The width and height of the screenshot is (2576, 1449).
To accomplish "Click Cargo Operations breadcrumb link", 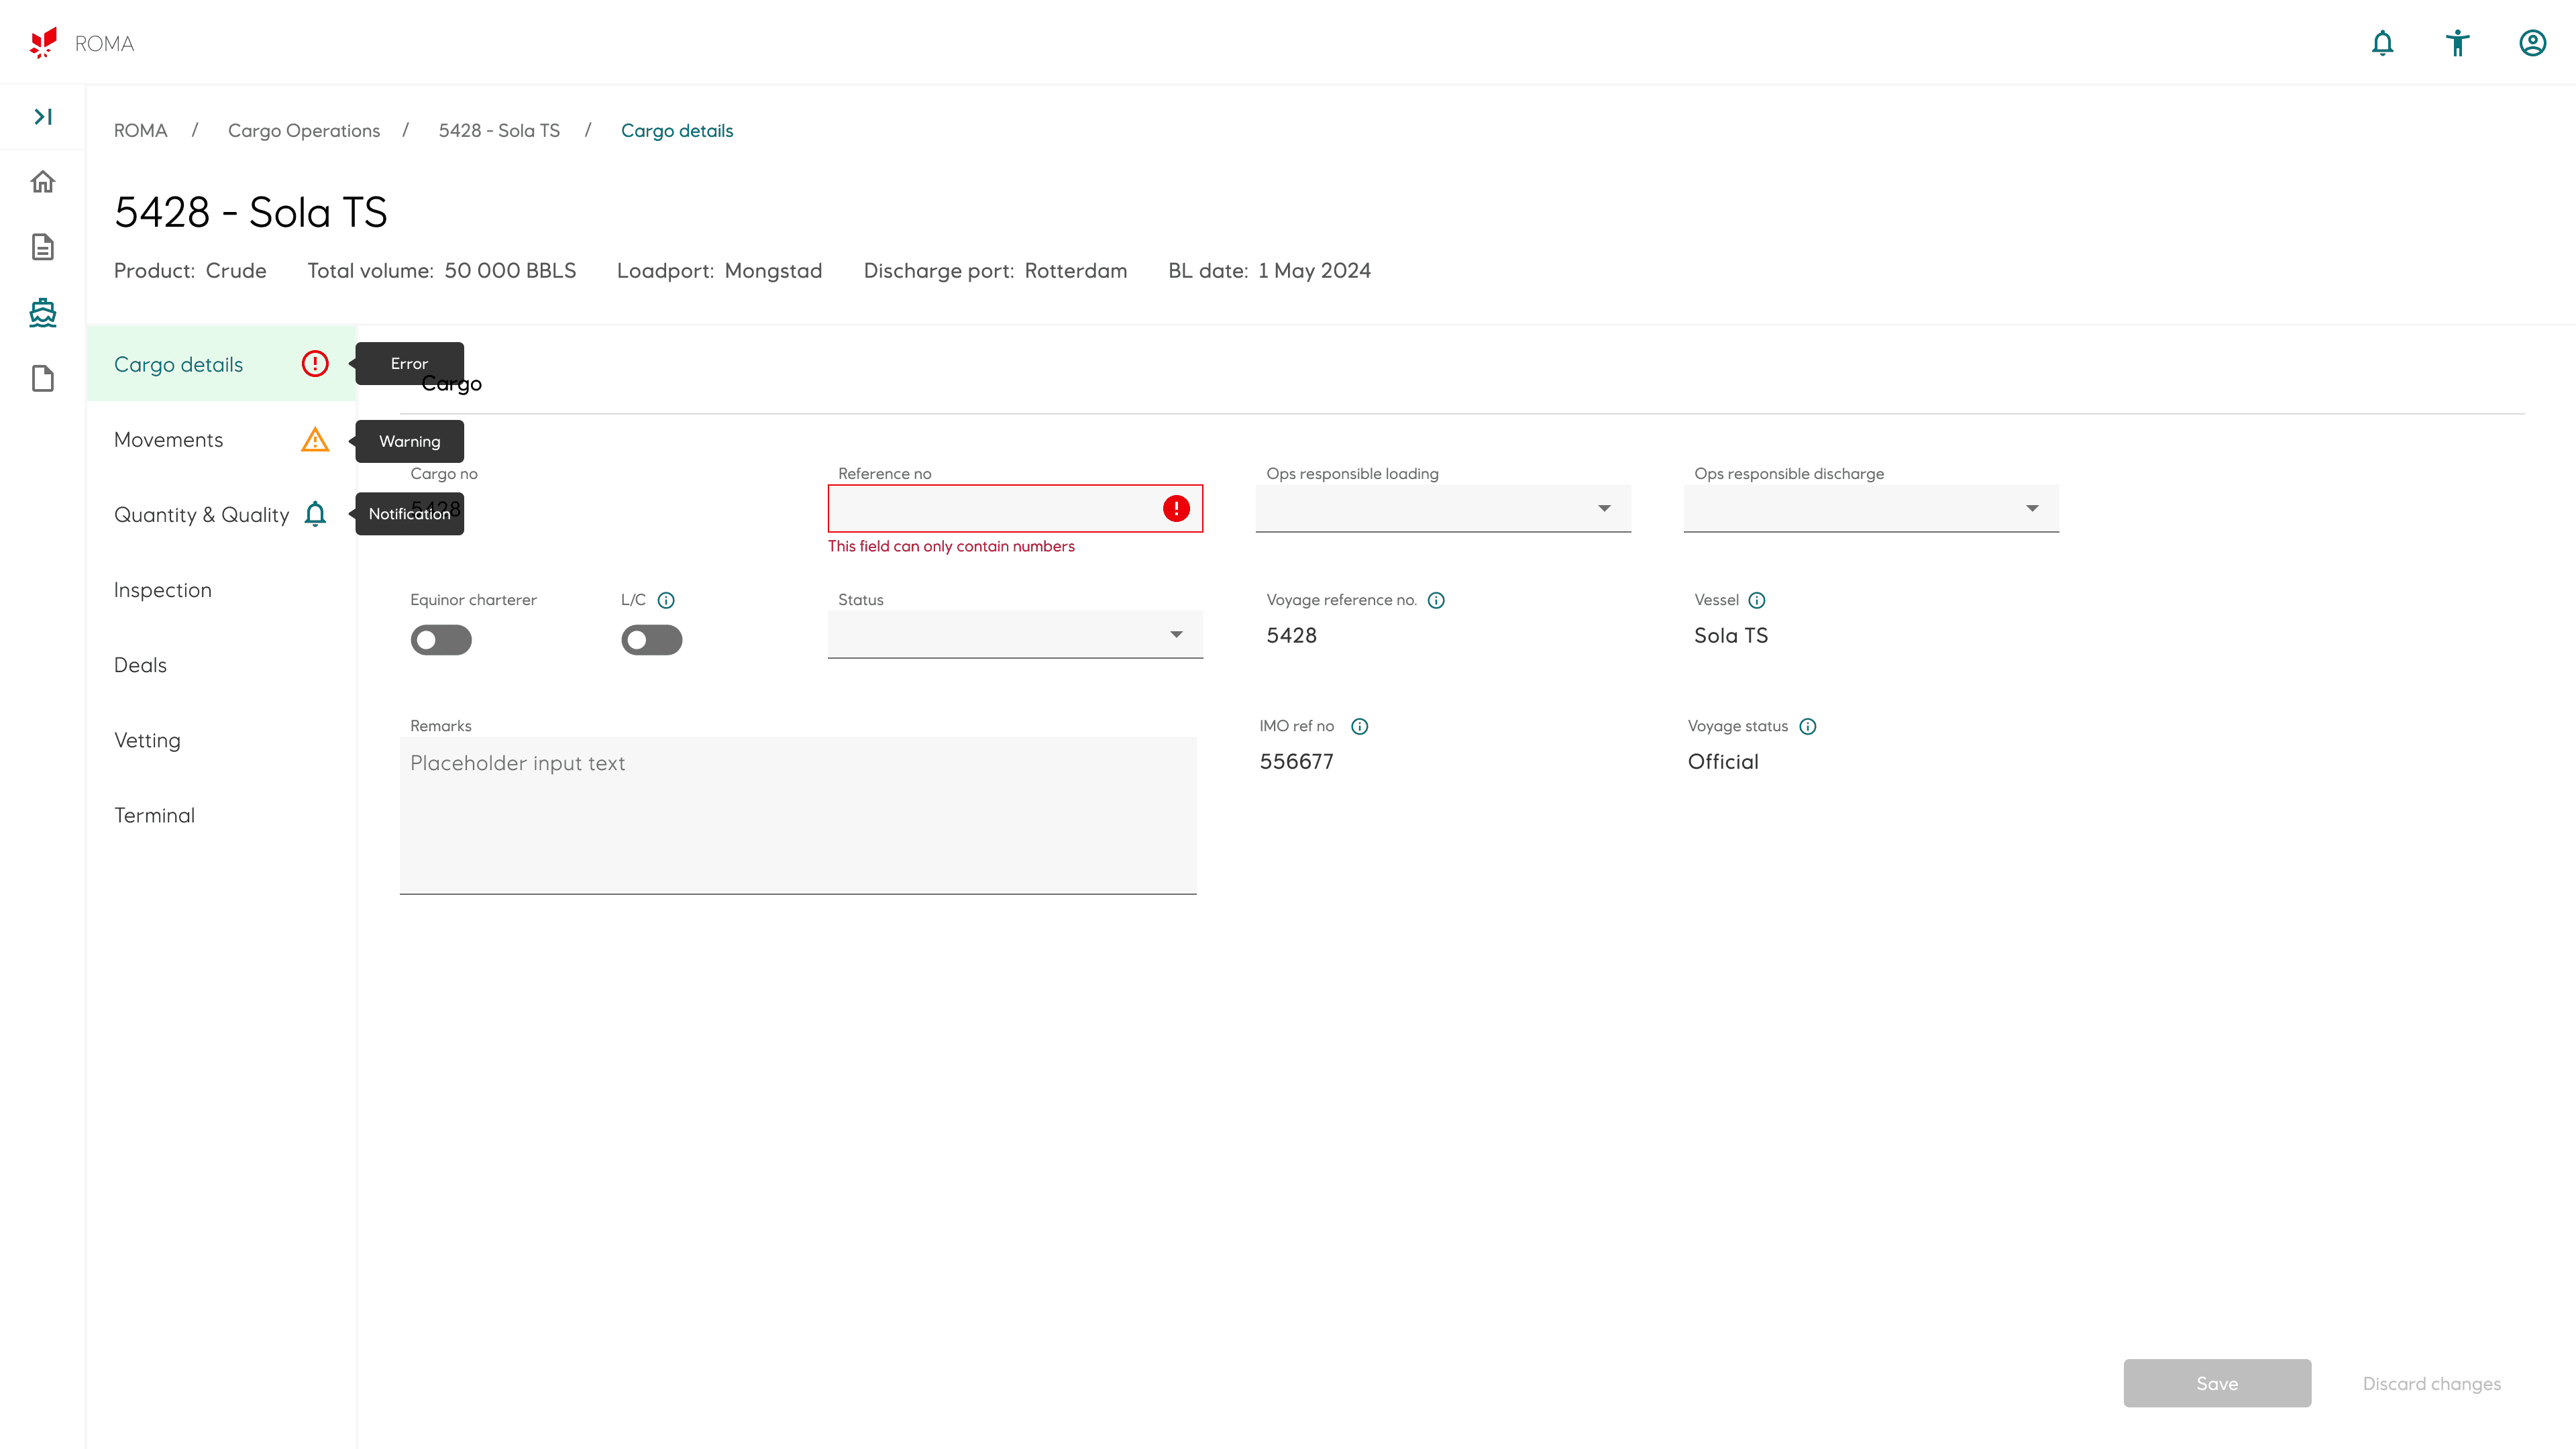I will [304, 131].
